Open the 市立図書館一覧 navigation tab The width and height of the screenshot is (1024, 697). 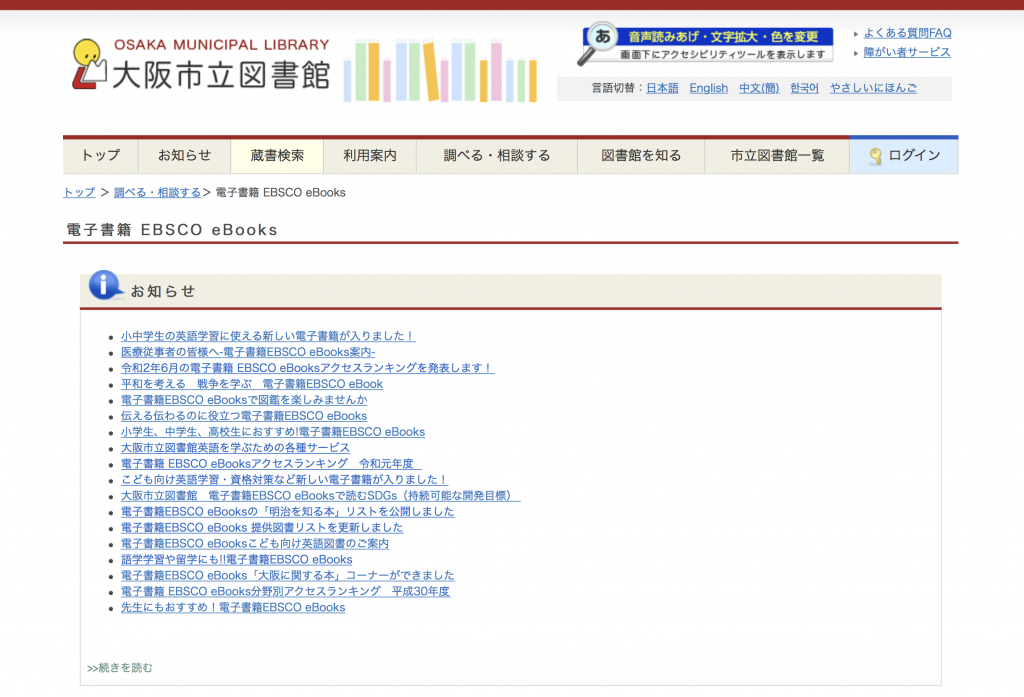777,155
